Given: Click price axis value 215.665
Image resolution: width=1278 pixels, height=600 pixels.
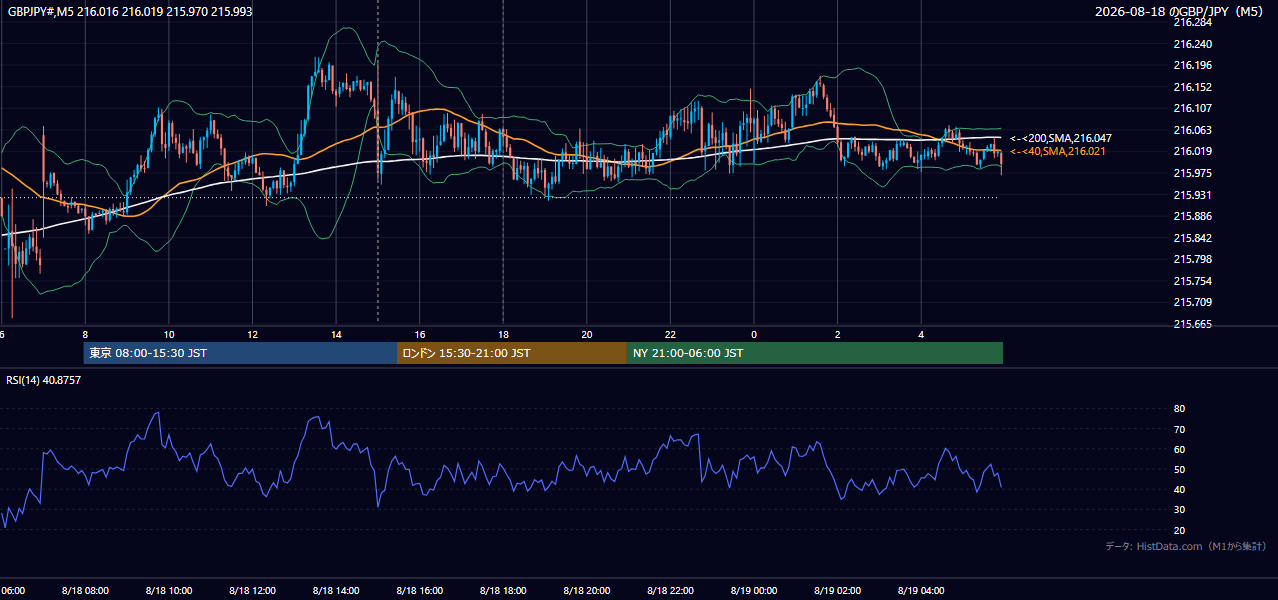Looking at the screenshot, I should [1192, 324].
